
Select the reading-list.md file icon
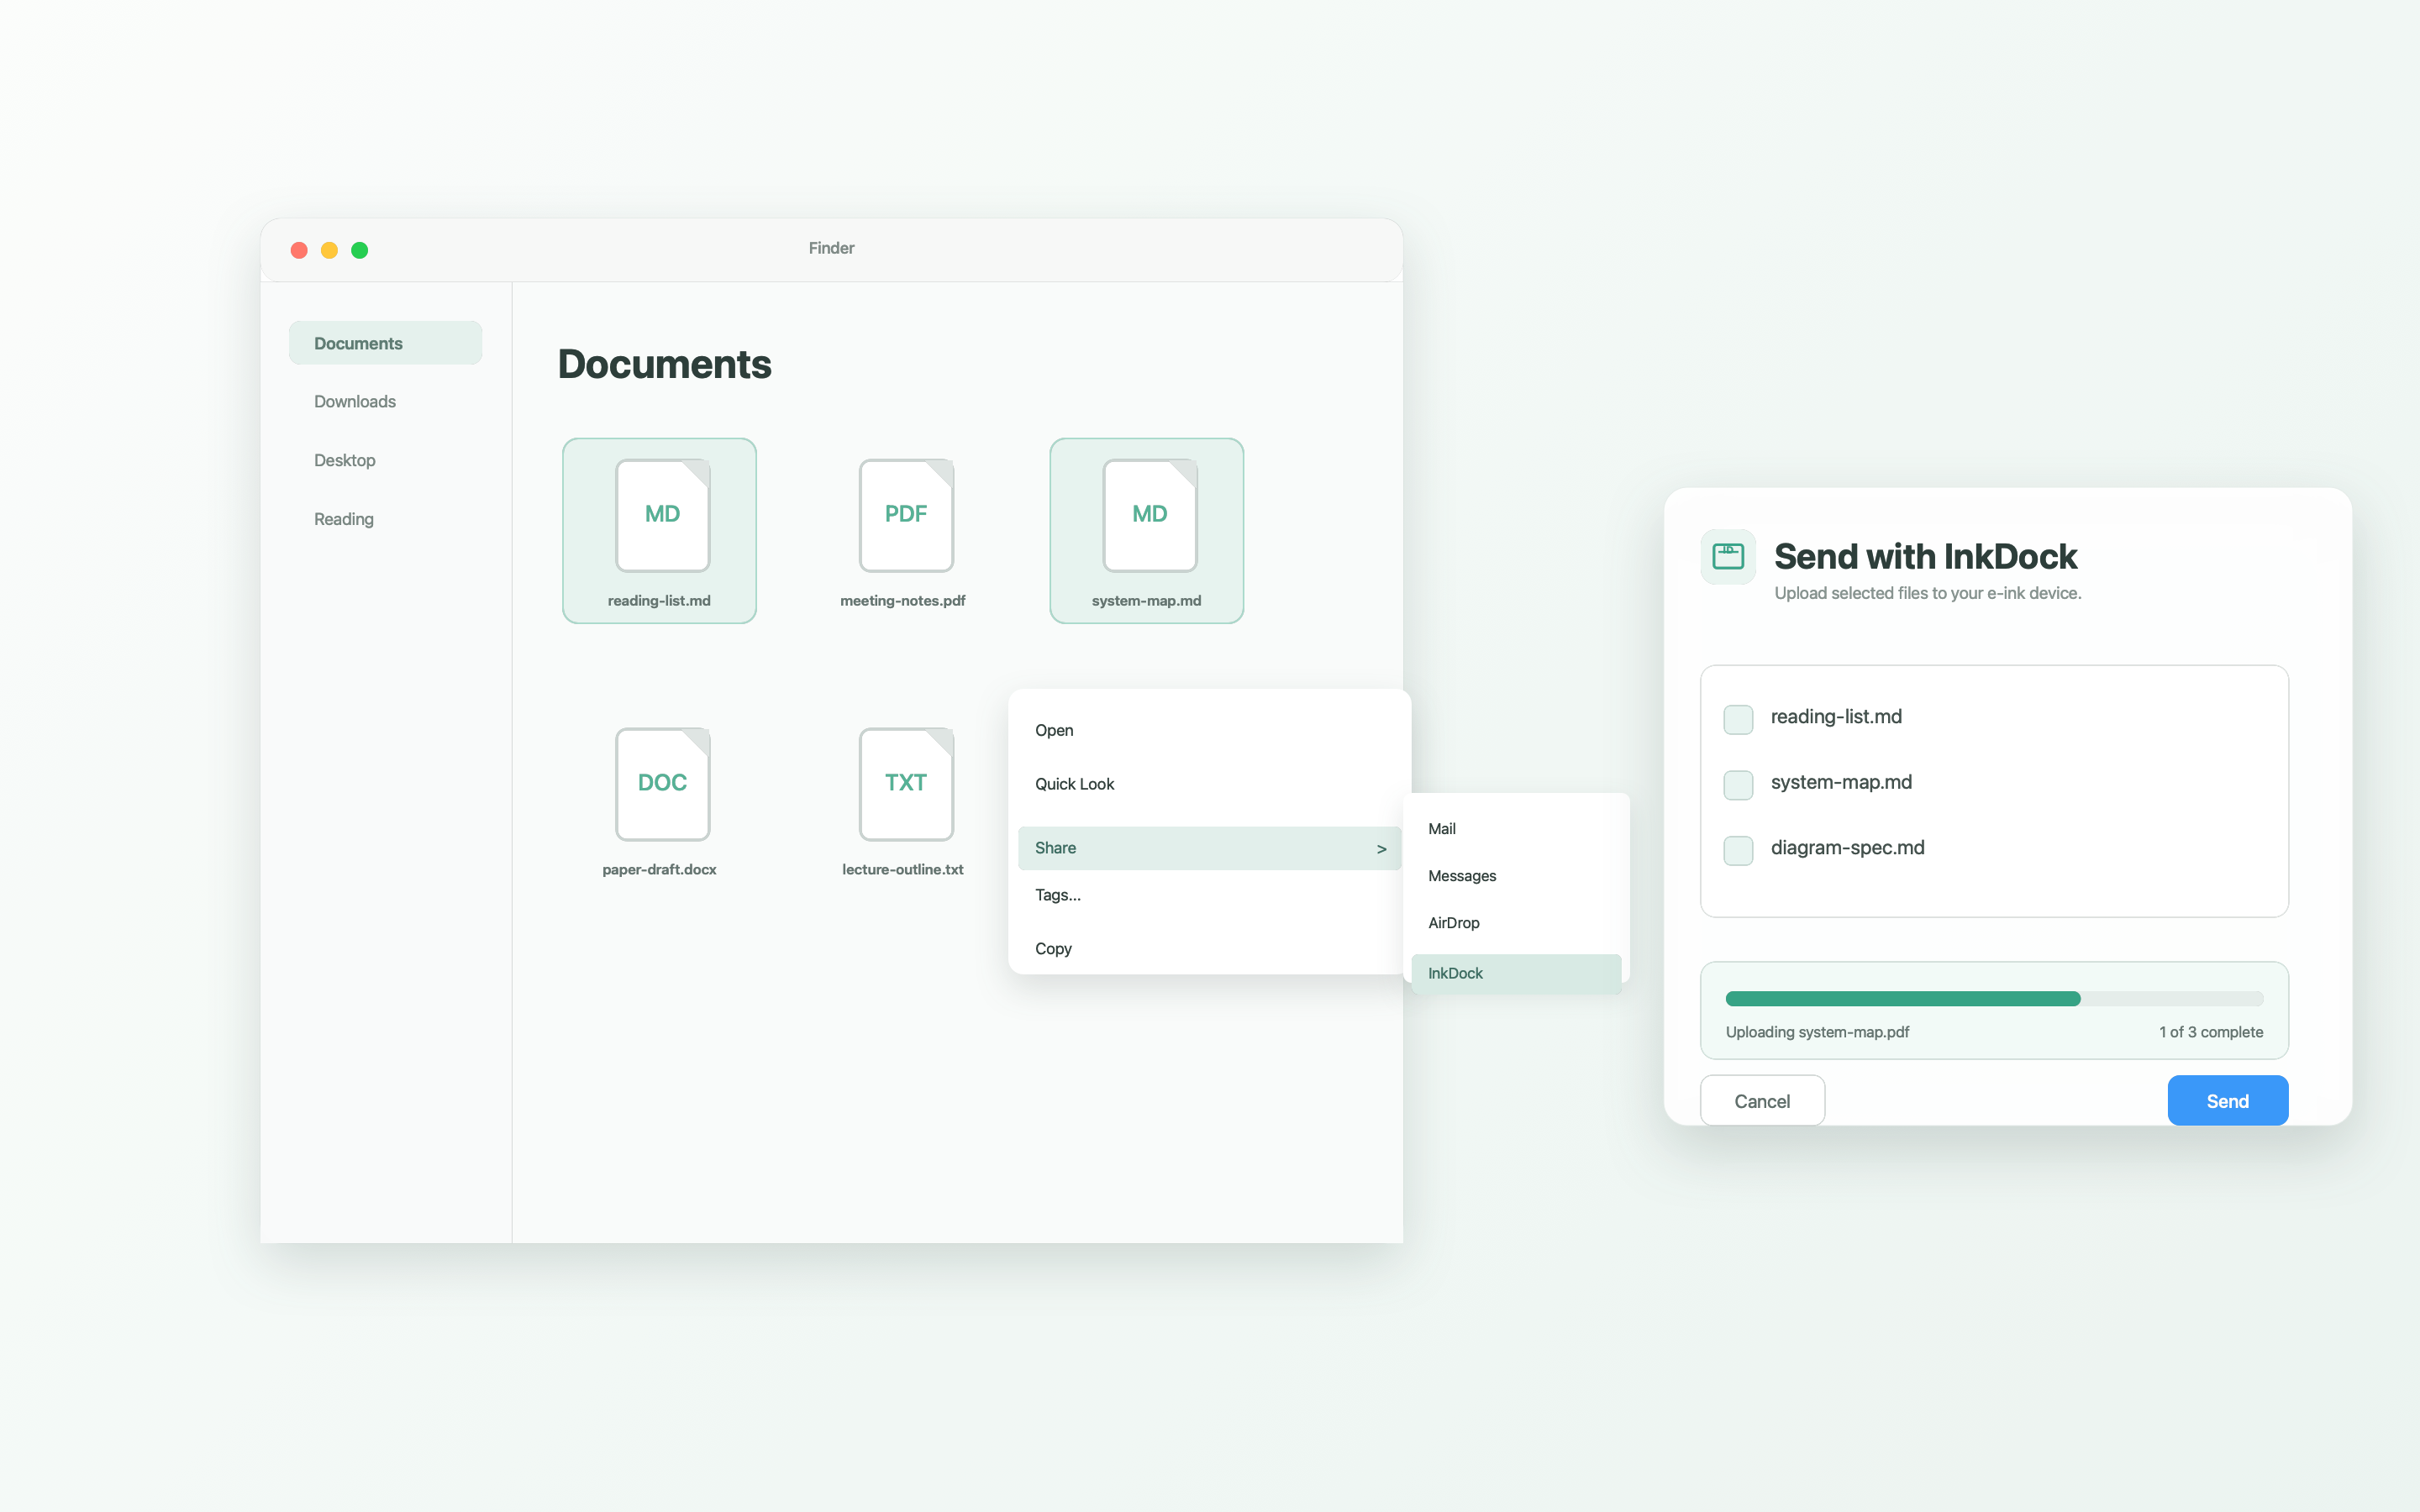tap(662, 515)
